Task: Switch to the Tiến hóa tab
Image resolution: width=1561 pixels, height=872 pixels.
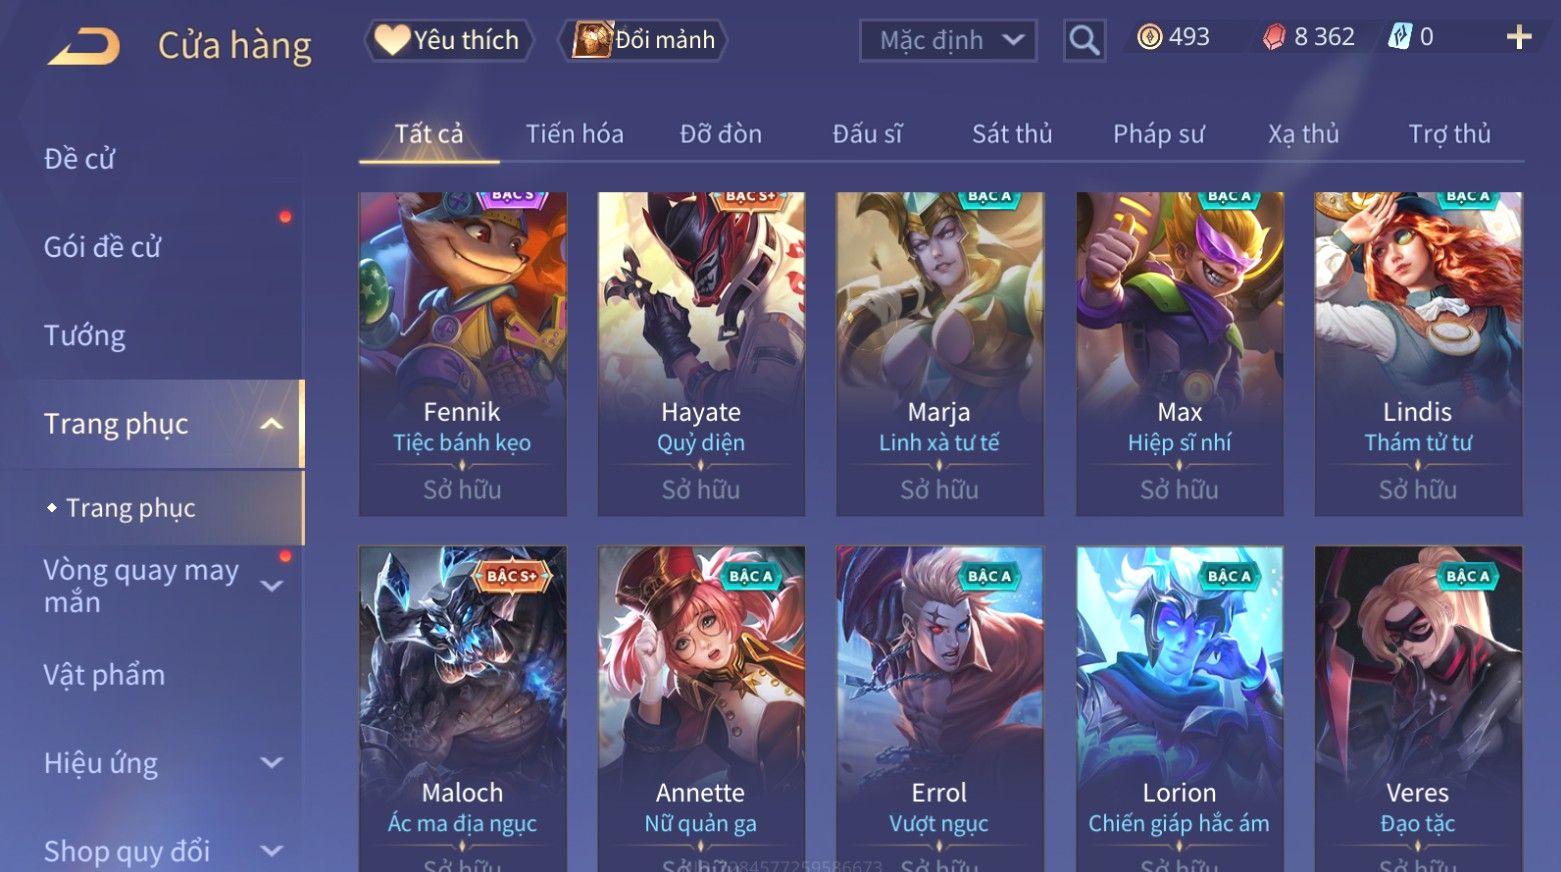Action: [575, 134]
